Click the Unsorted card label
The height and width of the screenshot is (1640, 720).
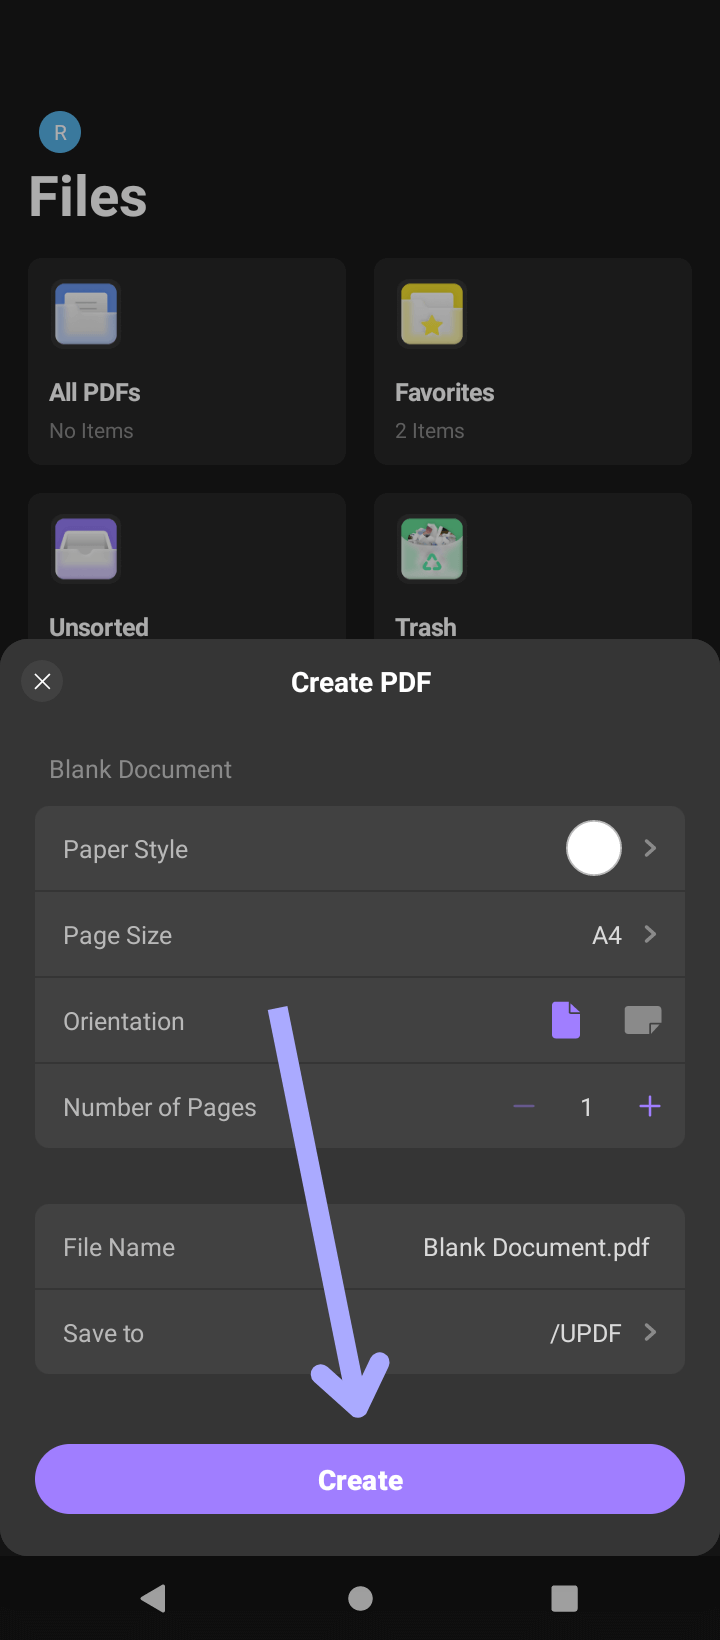pos(99,627)
